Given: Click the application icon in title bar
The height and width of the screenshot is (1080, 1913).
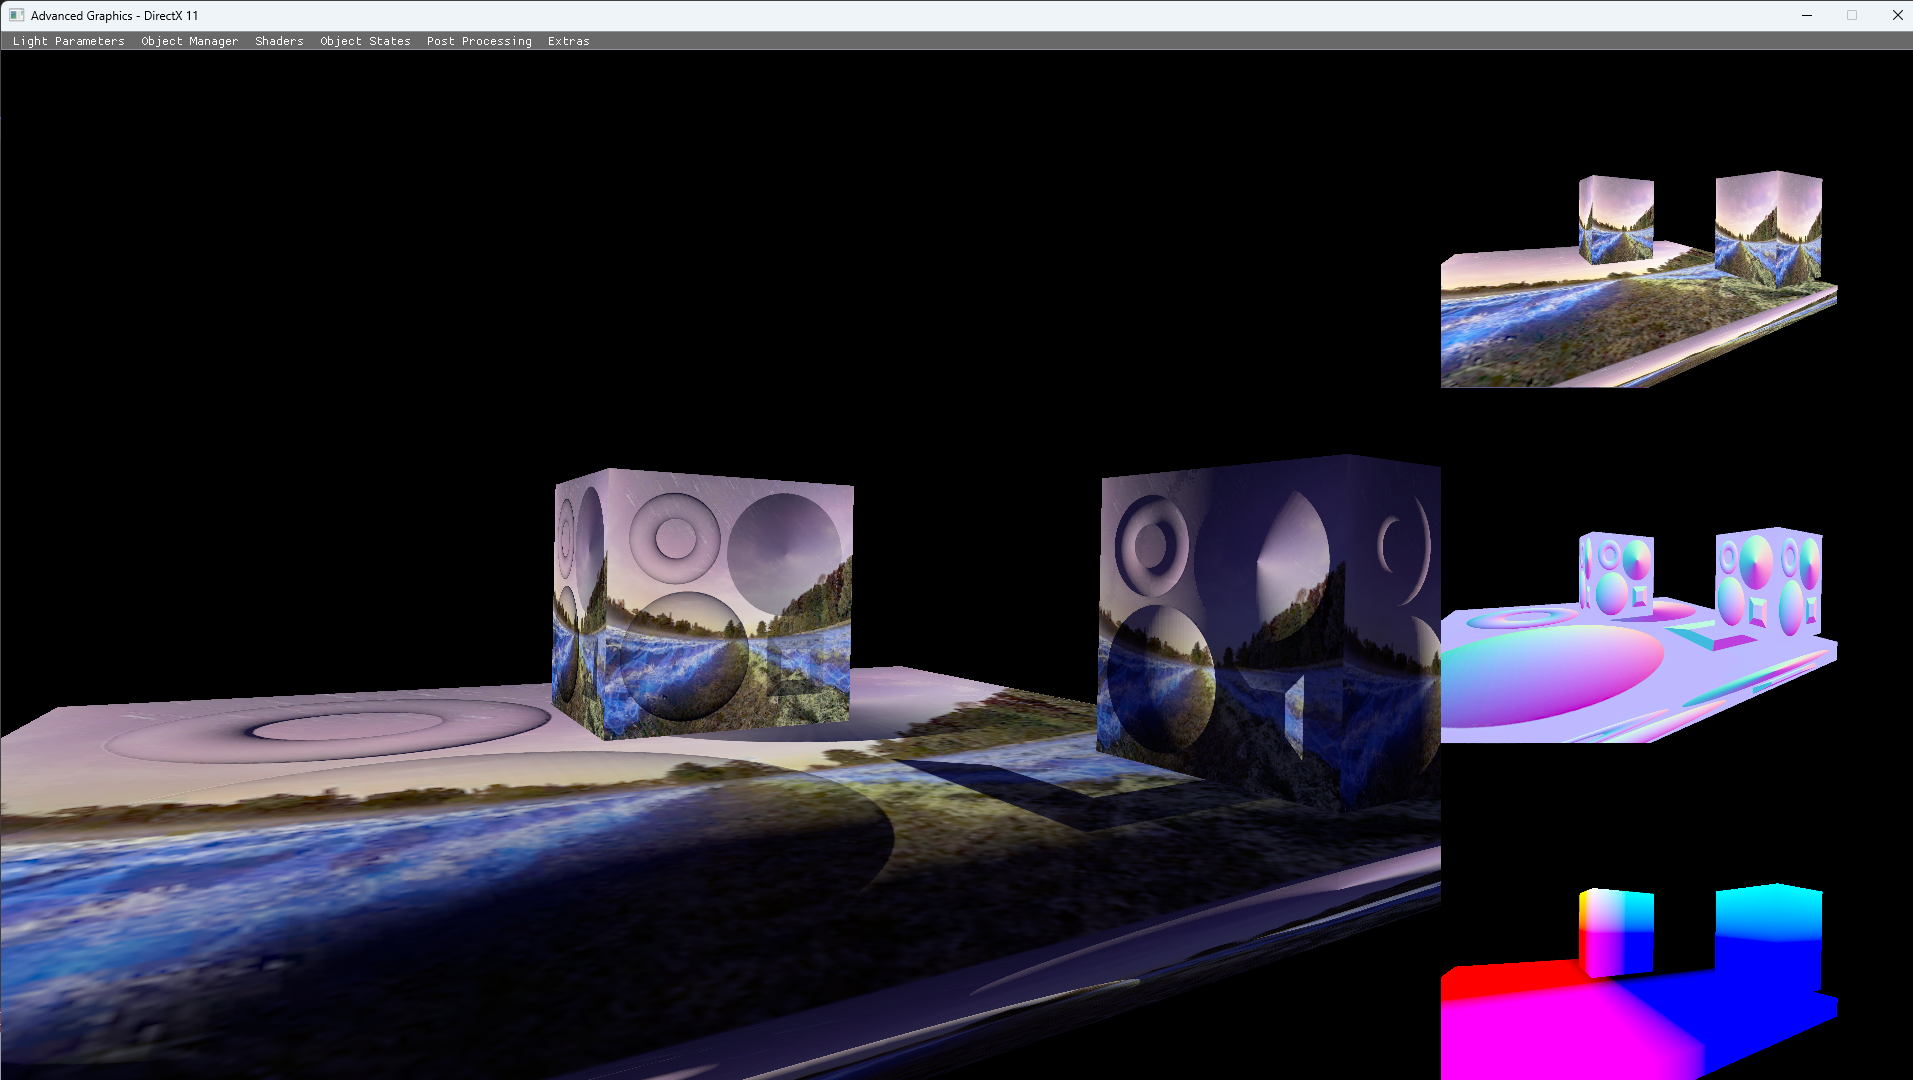Looking at the screenshot, I should [16, 15].
